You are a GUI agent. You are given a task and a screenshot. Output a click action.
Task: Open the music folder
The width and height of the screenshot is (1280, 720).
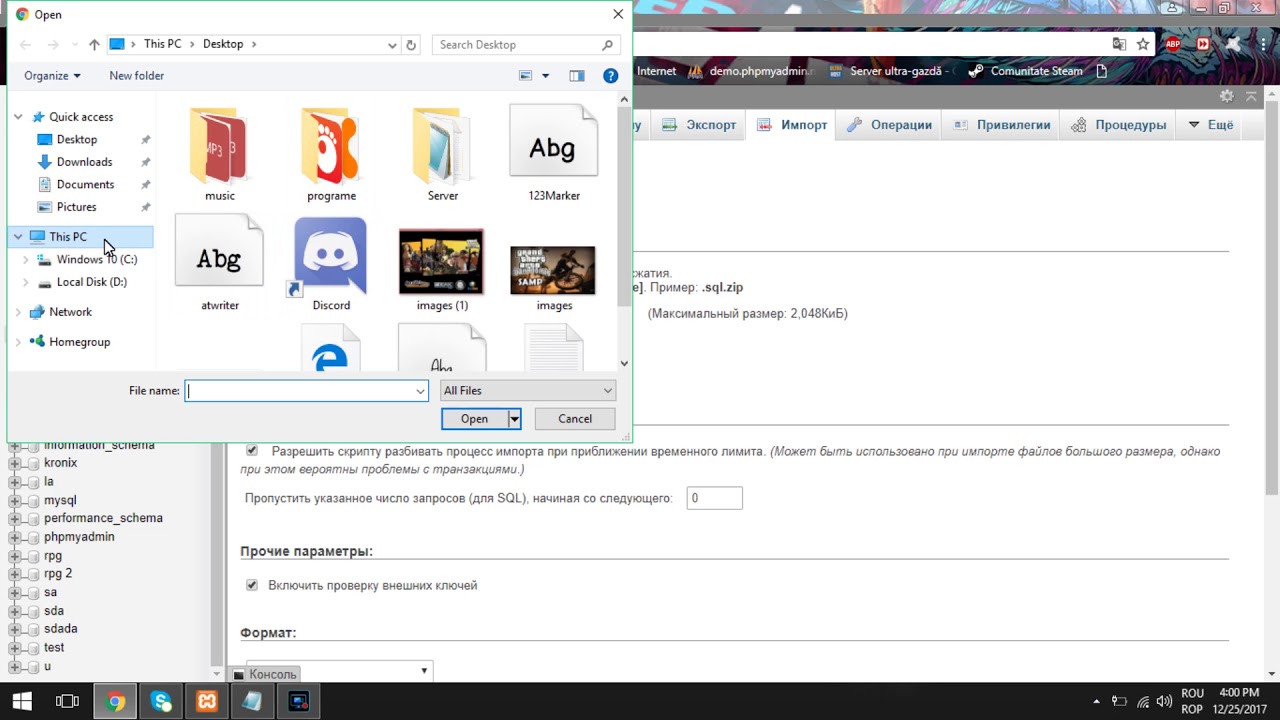click(219, 155)
